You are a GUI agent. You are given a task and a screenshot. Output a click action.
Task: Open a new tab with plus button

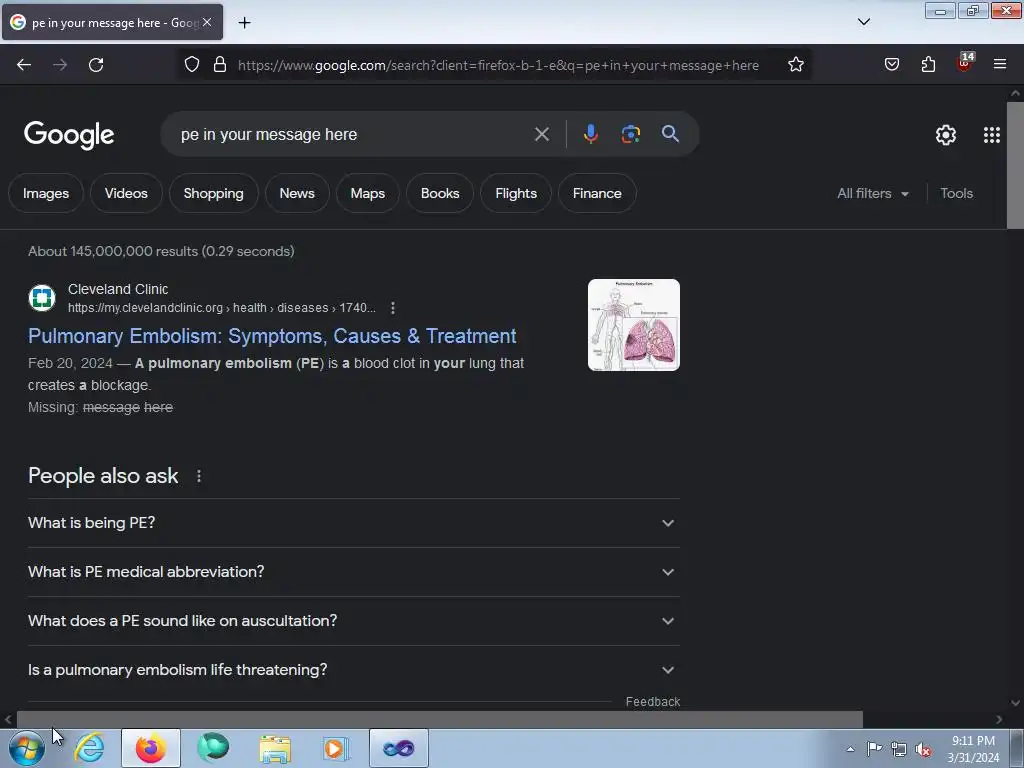click(x=244, y=23)
